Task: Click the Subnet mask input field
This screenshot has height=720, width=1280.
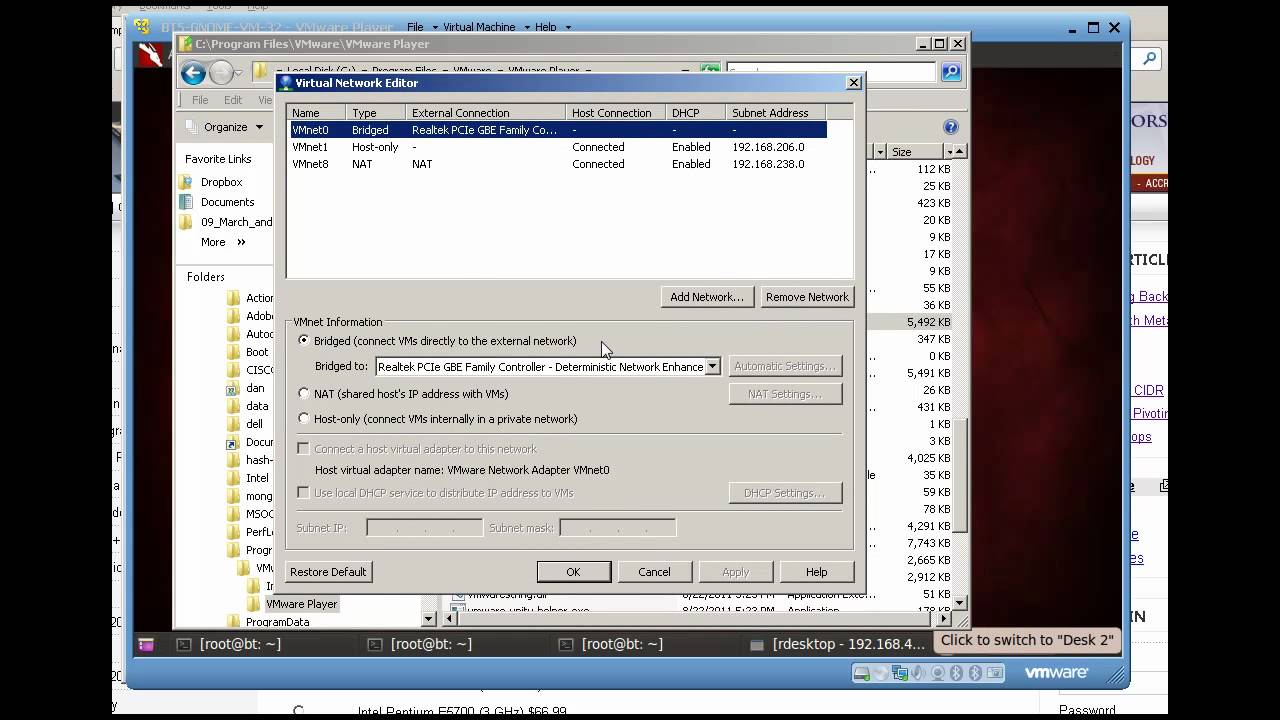Action: point(618,528)
